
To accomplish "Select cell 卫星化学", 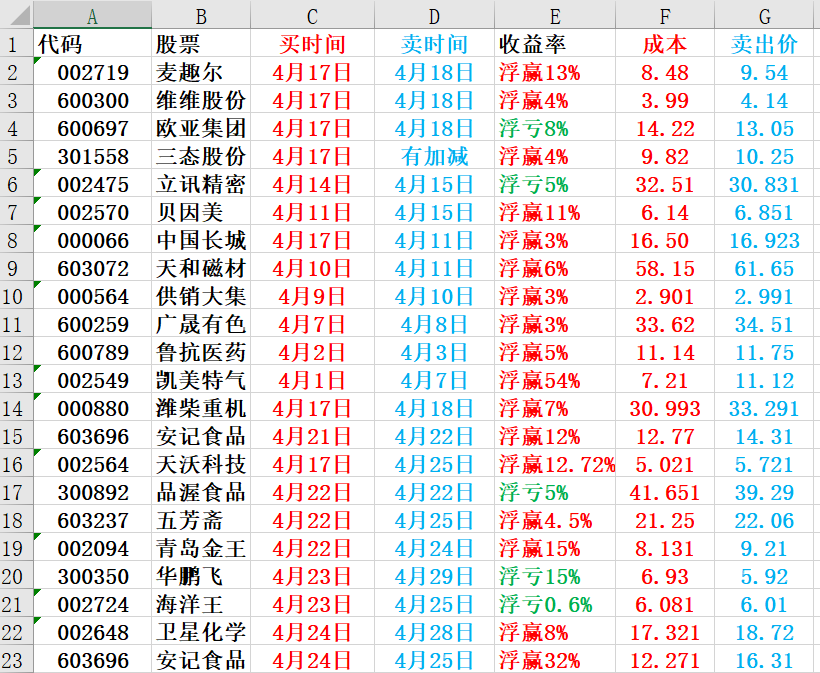I will [x=201, y=632].
